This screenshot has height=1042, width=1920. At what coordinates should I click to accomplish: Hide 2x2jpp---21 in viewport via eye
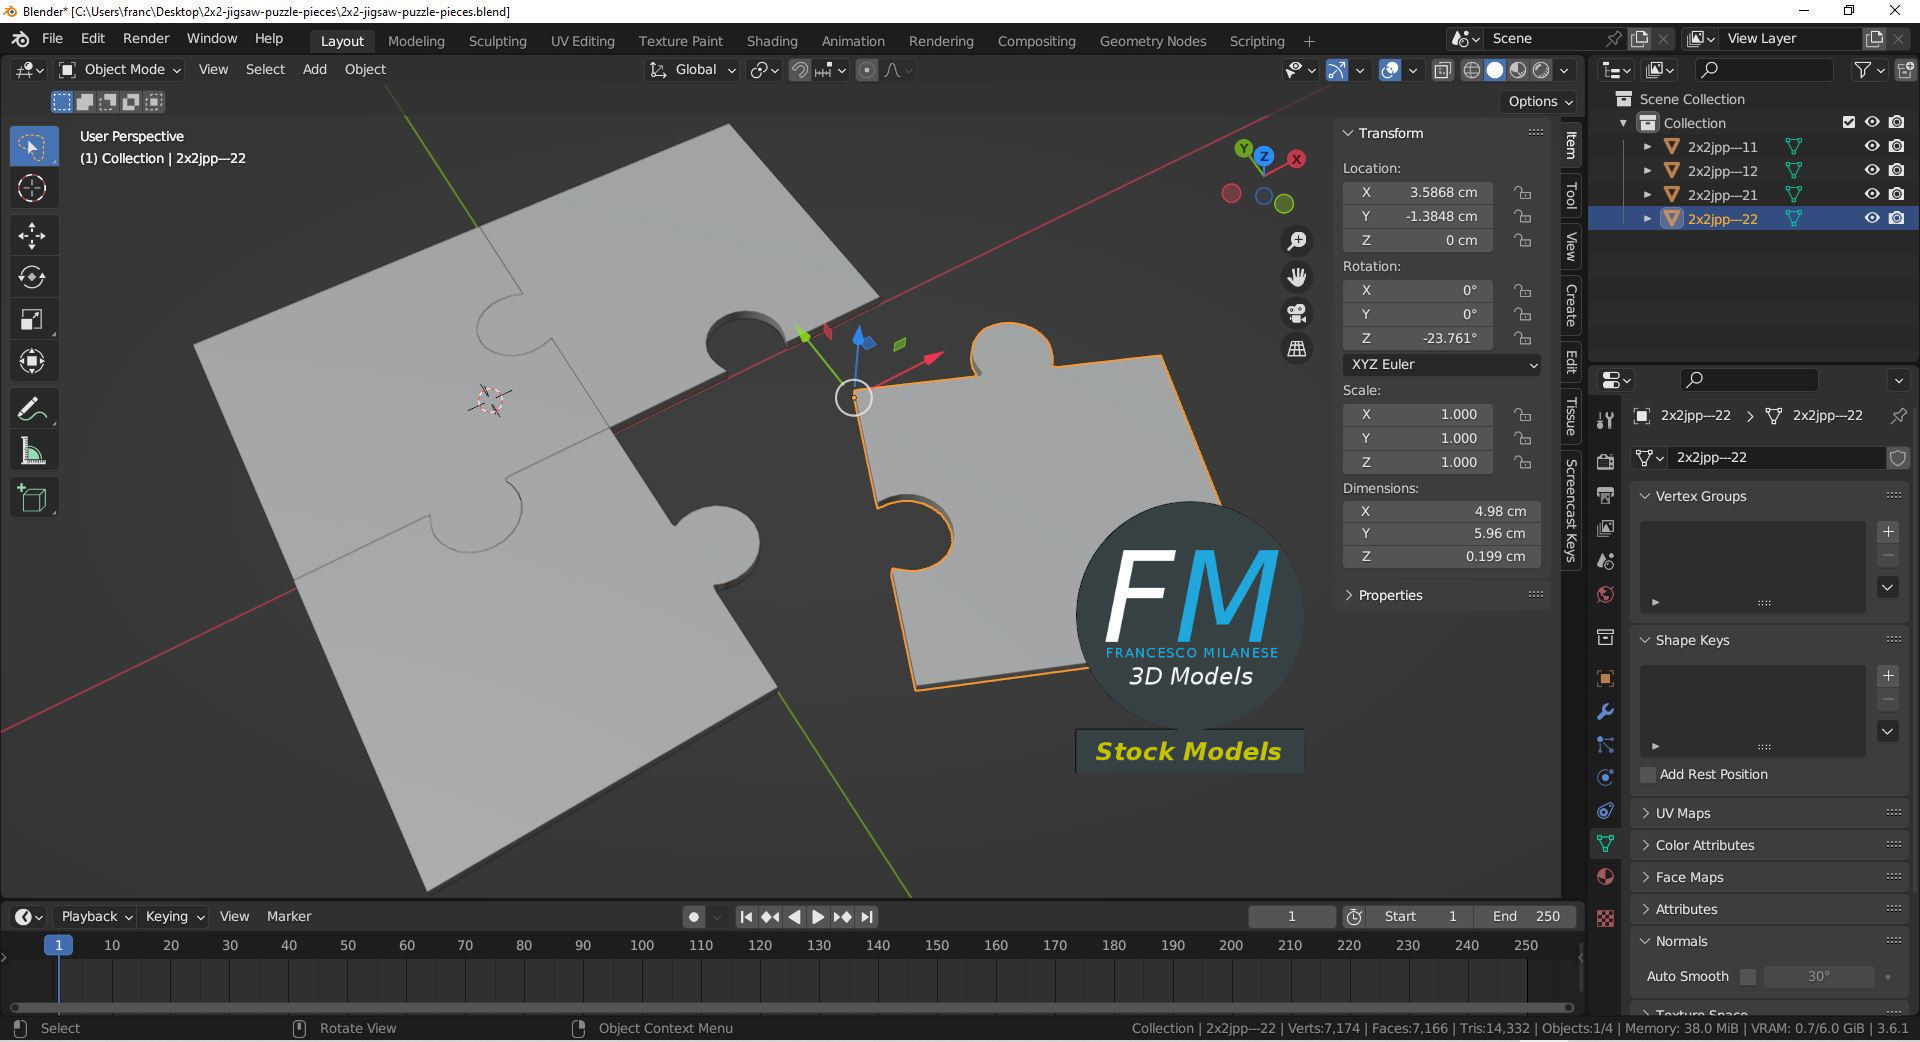pos(1872,194)
